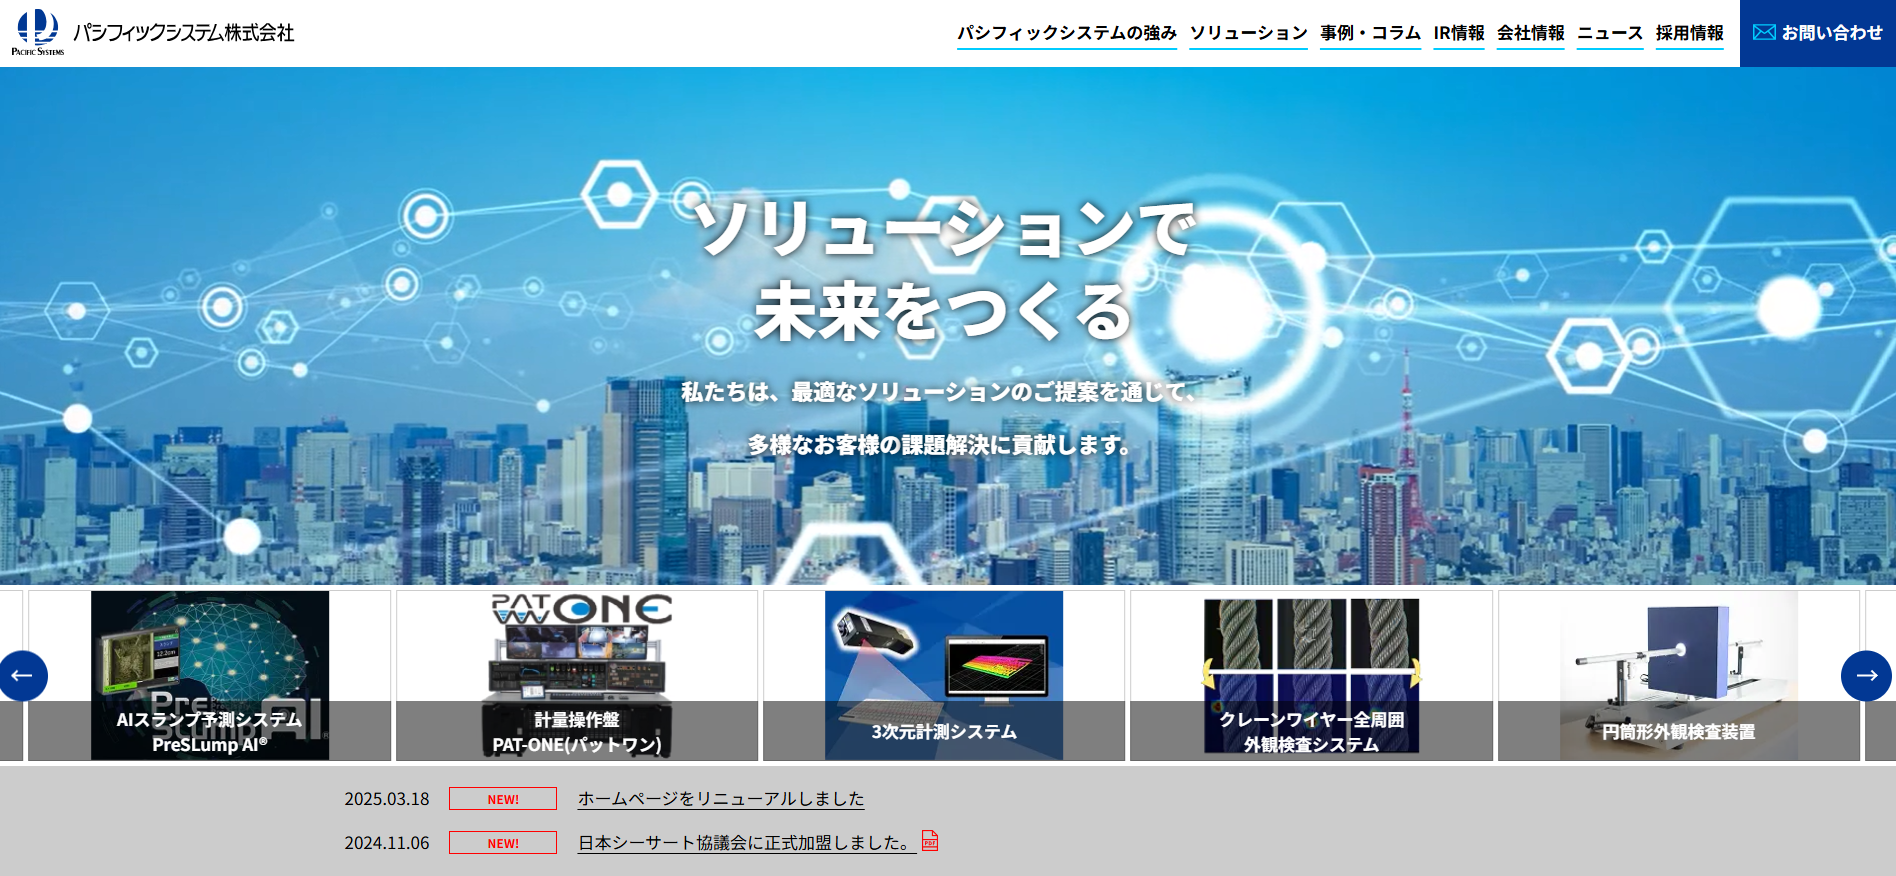This screenshot has width=1896, height=876.
Task: Click パシフィックシステム株式会社 company name link
Action: [x=184, y=33]
